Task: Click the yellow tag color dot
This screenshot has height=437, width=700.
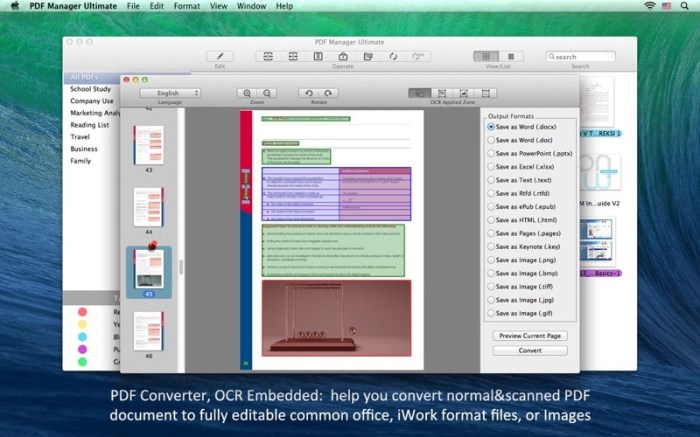Action: coord(82,324)
